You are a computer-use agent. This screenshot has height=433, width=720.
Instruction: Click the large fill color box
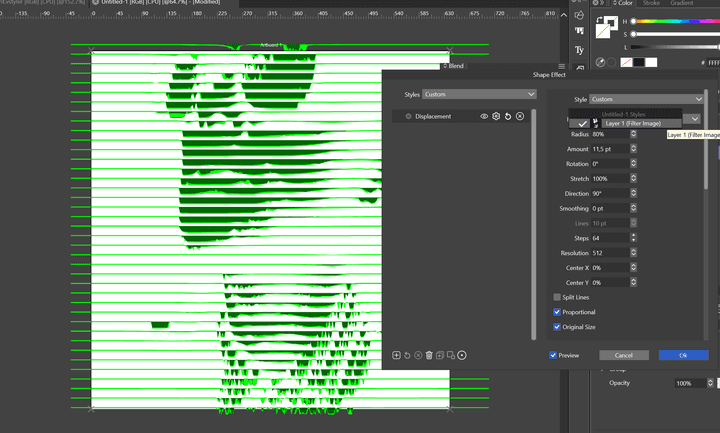603,31
